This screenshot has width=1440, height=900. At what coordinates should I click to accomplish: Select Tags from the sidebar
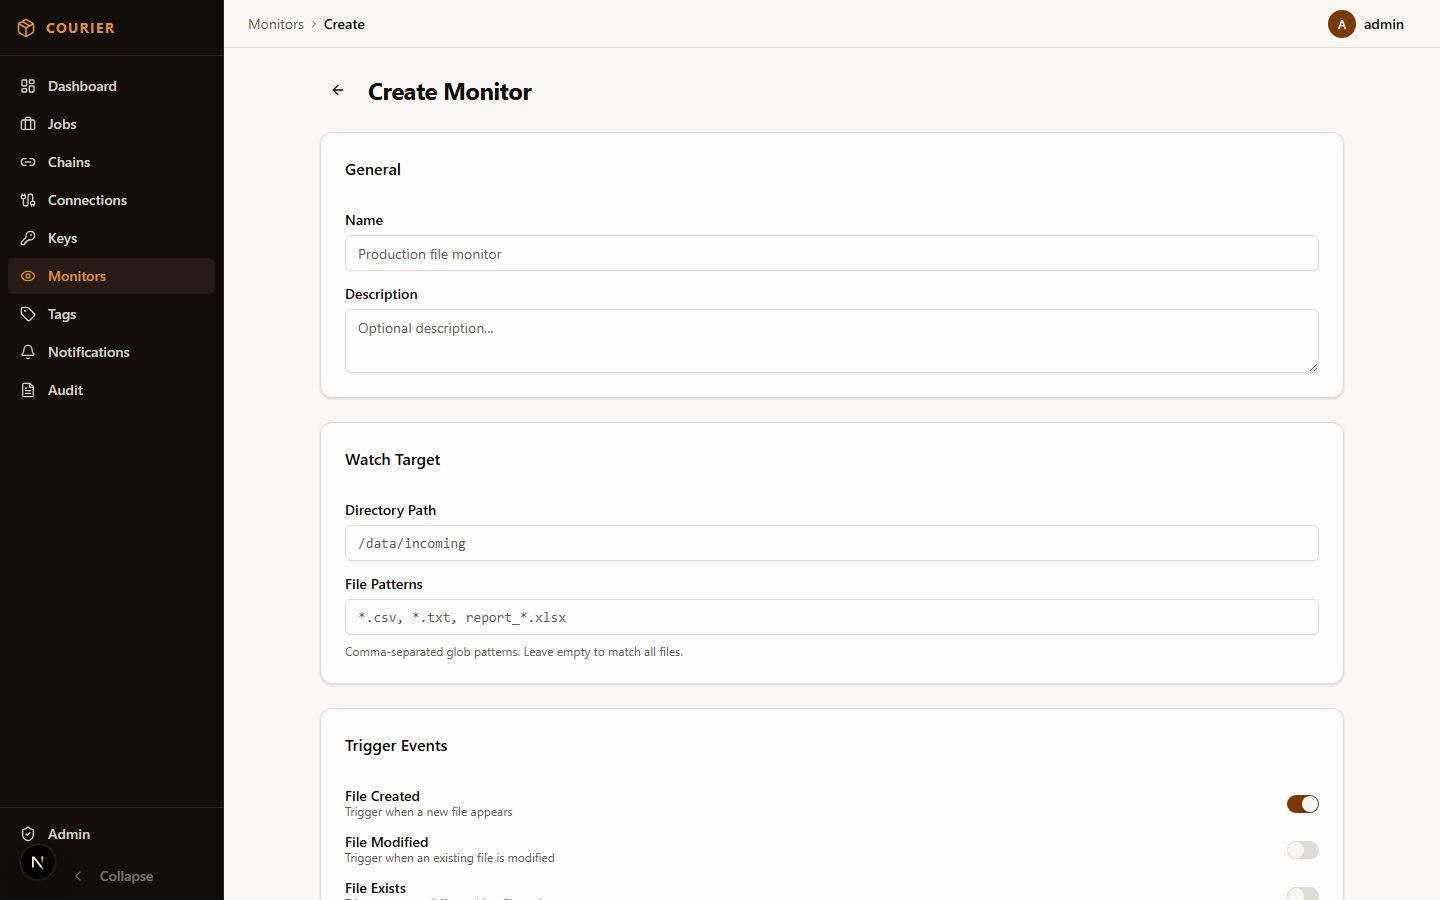61,314
